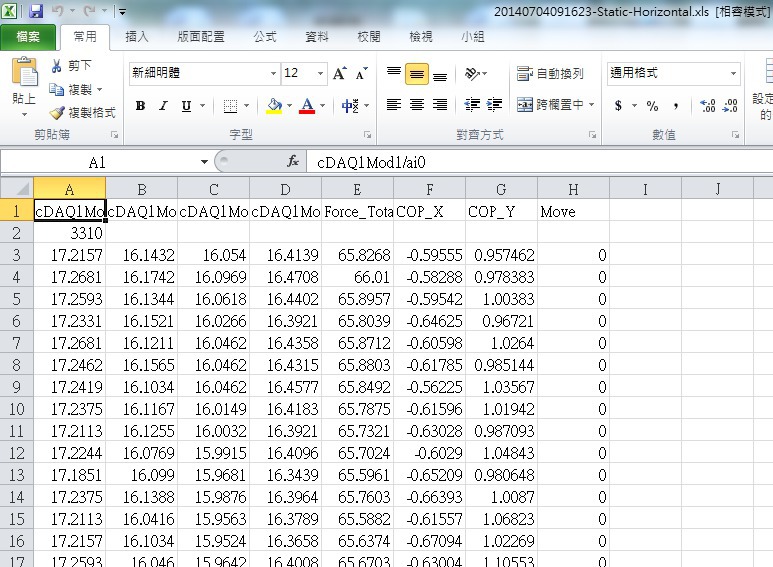
Task: Click the percent style icon
Action: tap(652, 105)
